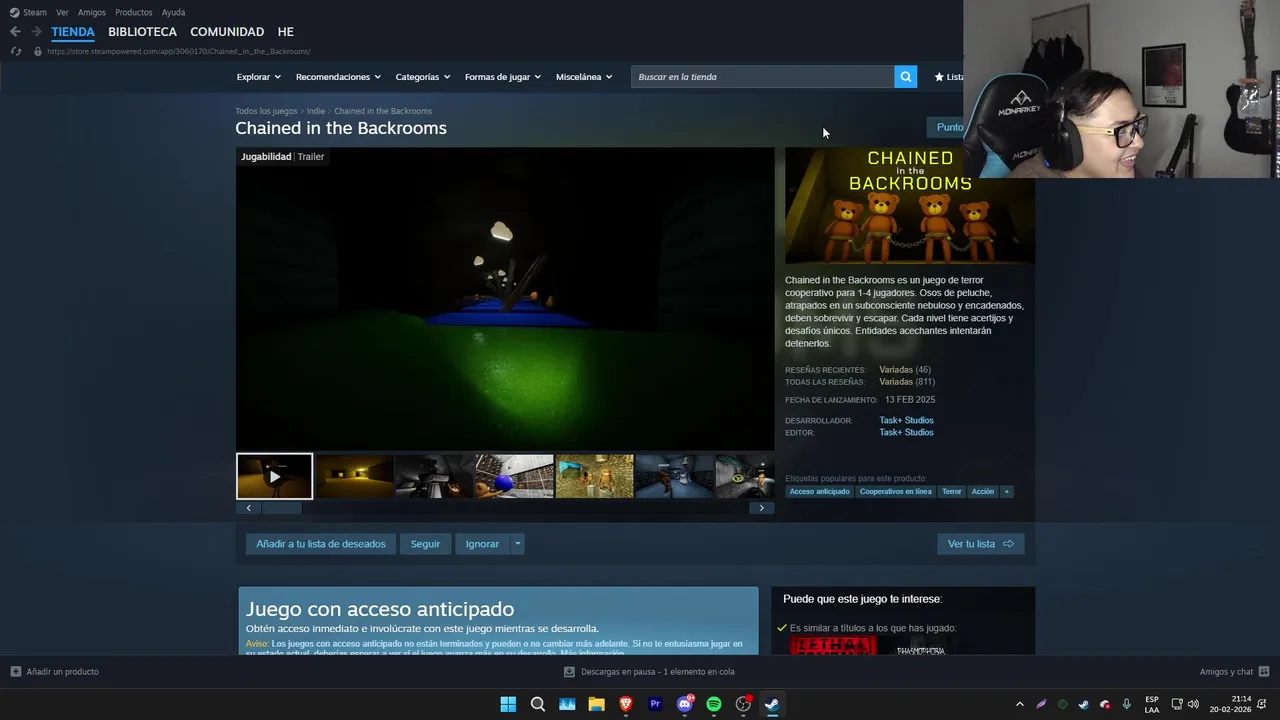
Task: Open Spotify from the taskbar
Action: pos(714,704)
